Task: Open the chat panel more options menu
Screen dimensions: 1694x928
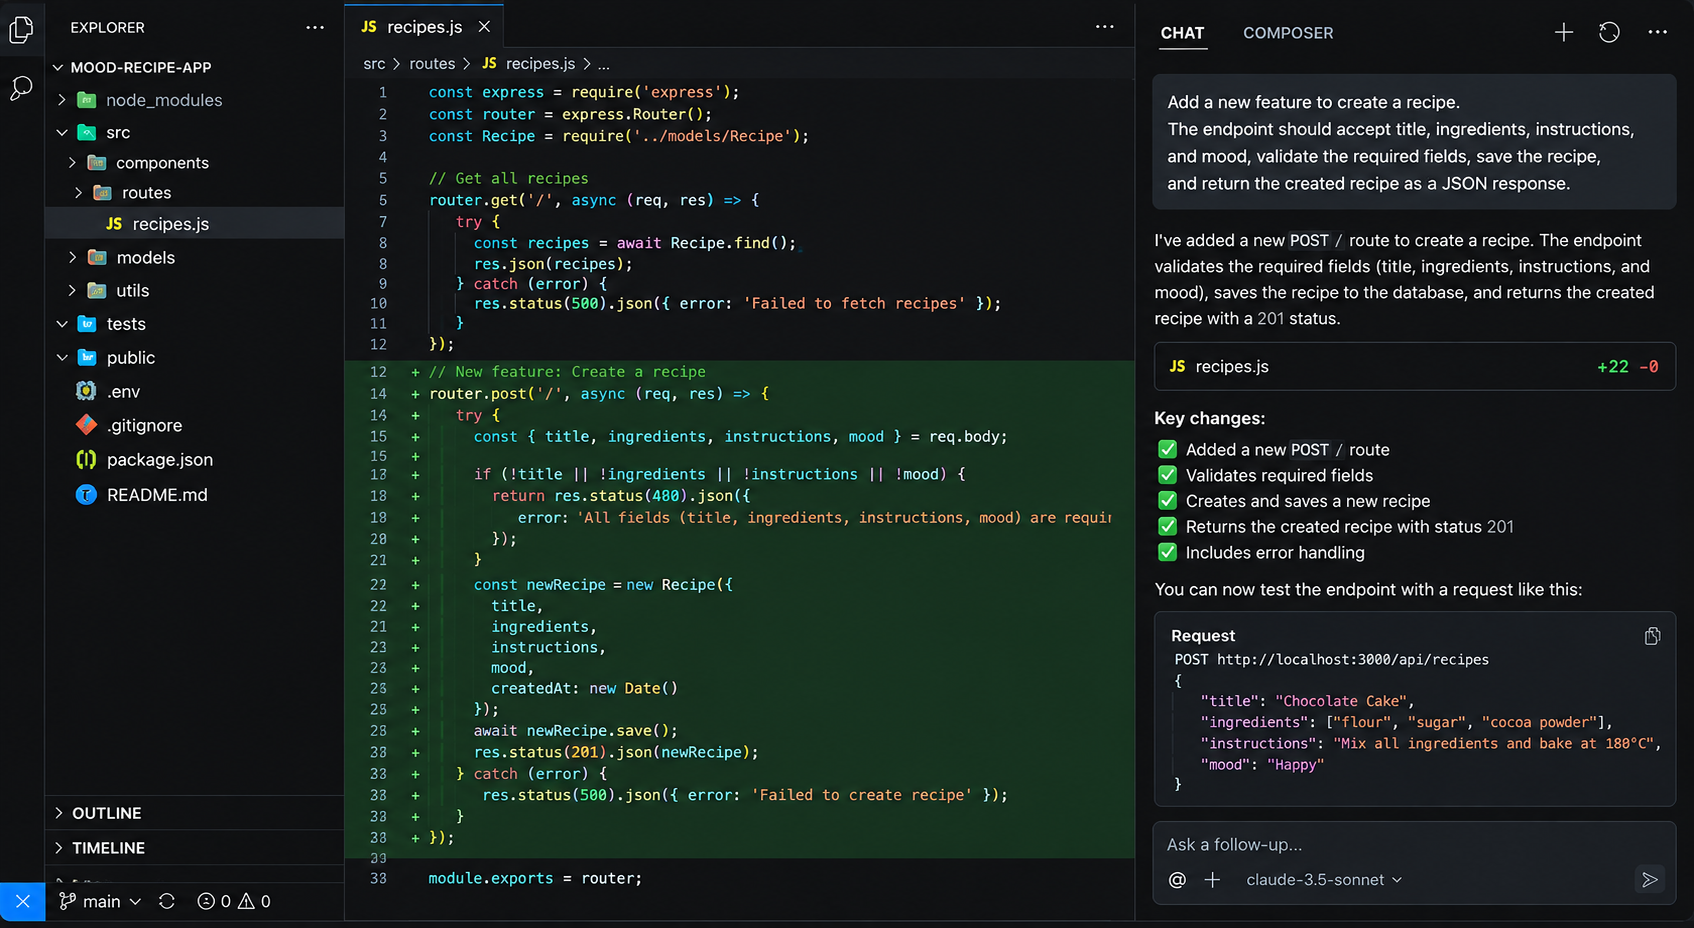Action: 1657,33
